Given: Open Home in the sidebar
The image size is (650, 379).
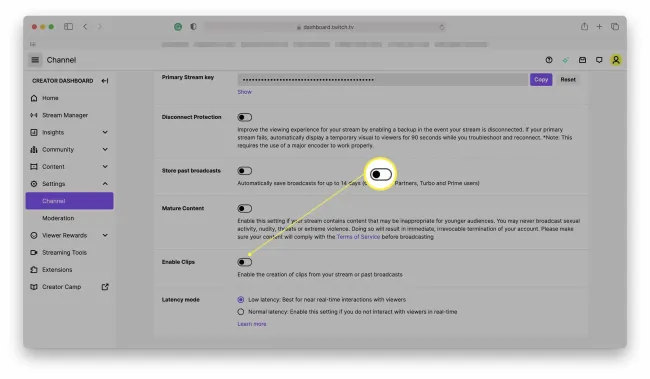Looking at the screenshot, I should point(50,98).
